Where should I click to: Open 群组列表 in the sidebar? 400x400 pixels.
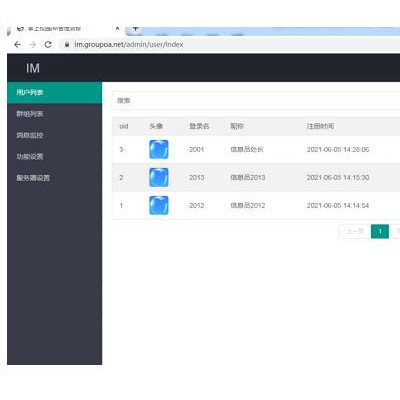coord(55,114)
